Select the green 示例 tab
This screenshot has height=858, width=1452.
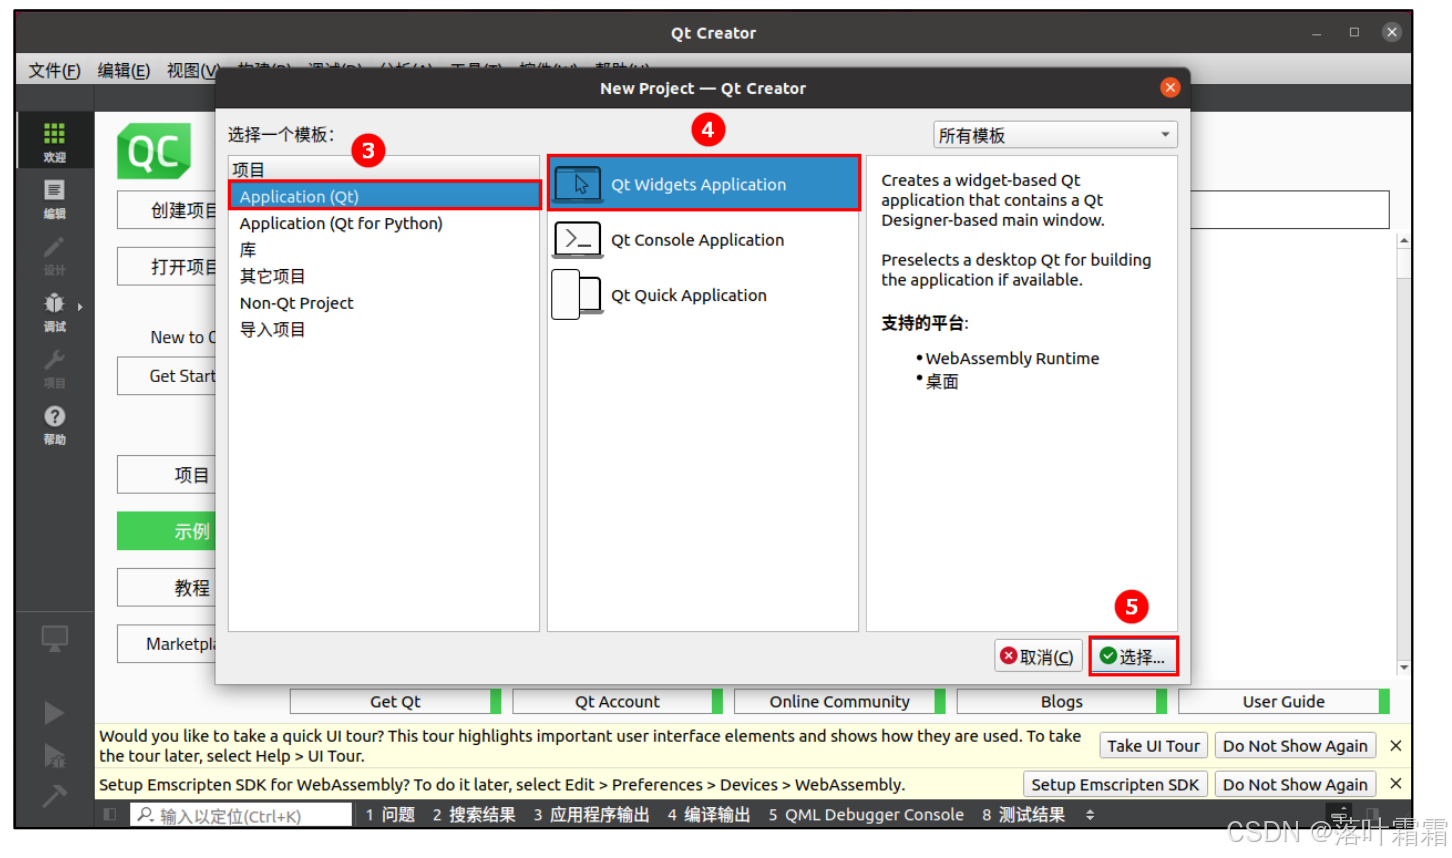167,531
